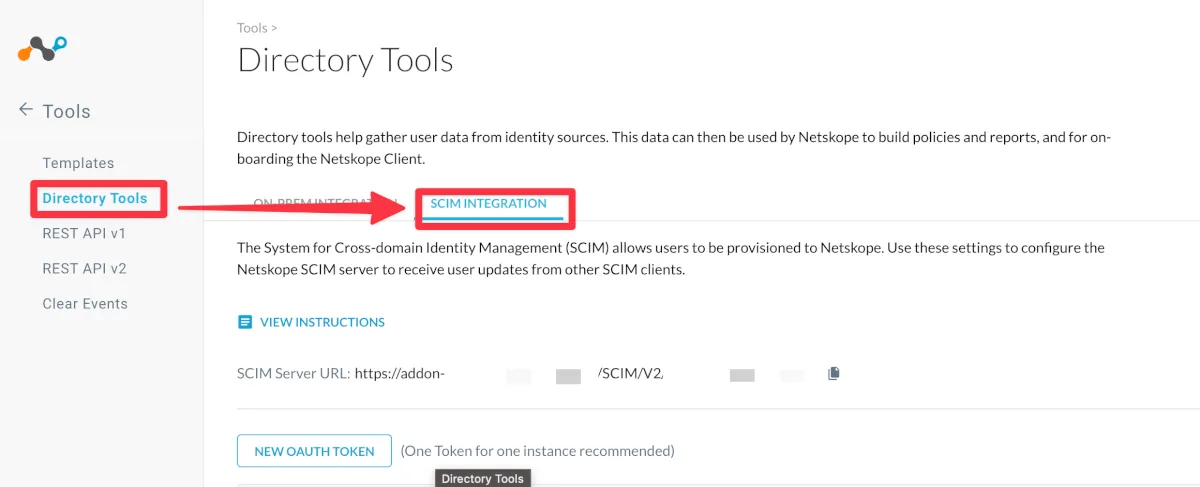Viewport: 1200px width, 487px height.
Task: Select Directory Tools in the sidebar
Action: (x=95, y=198)
